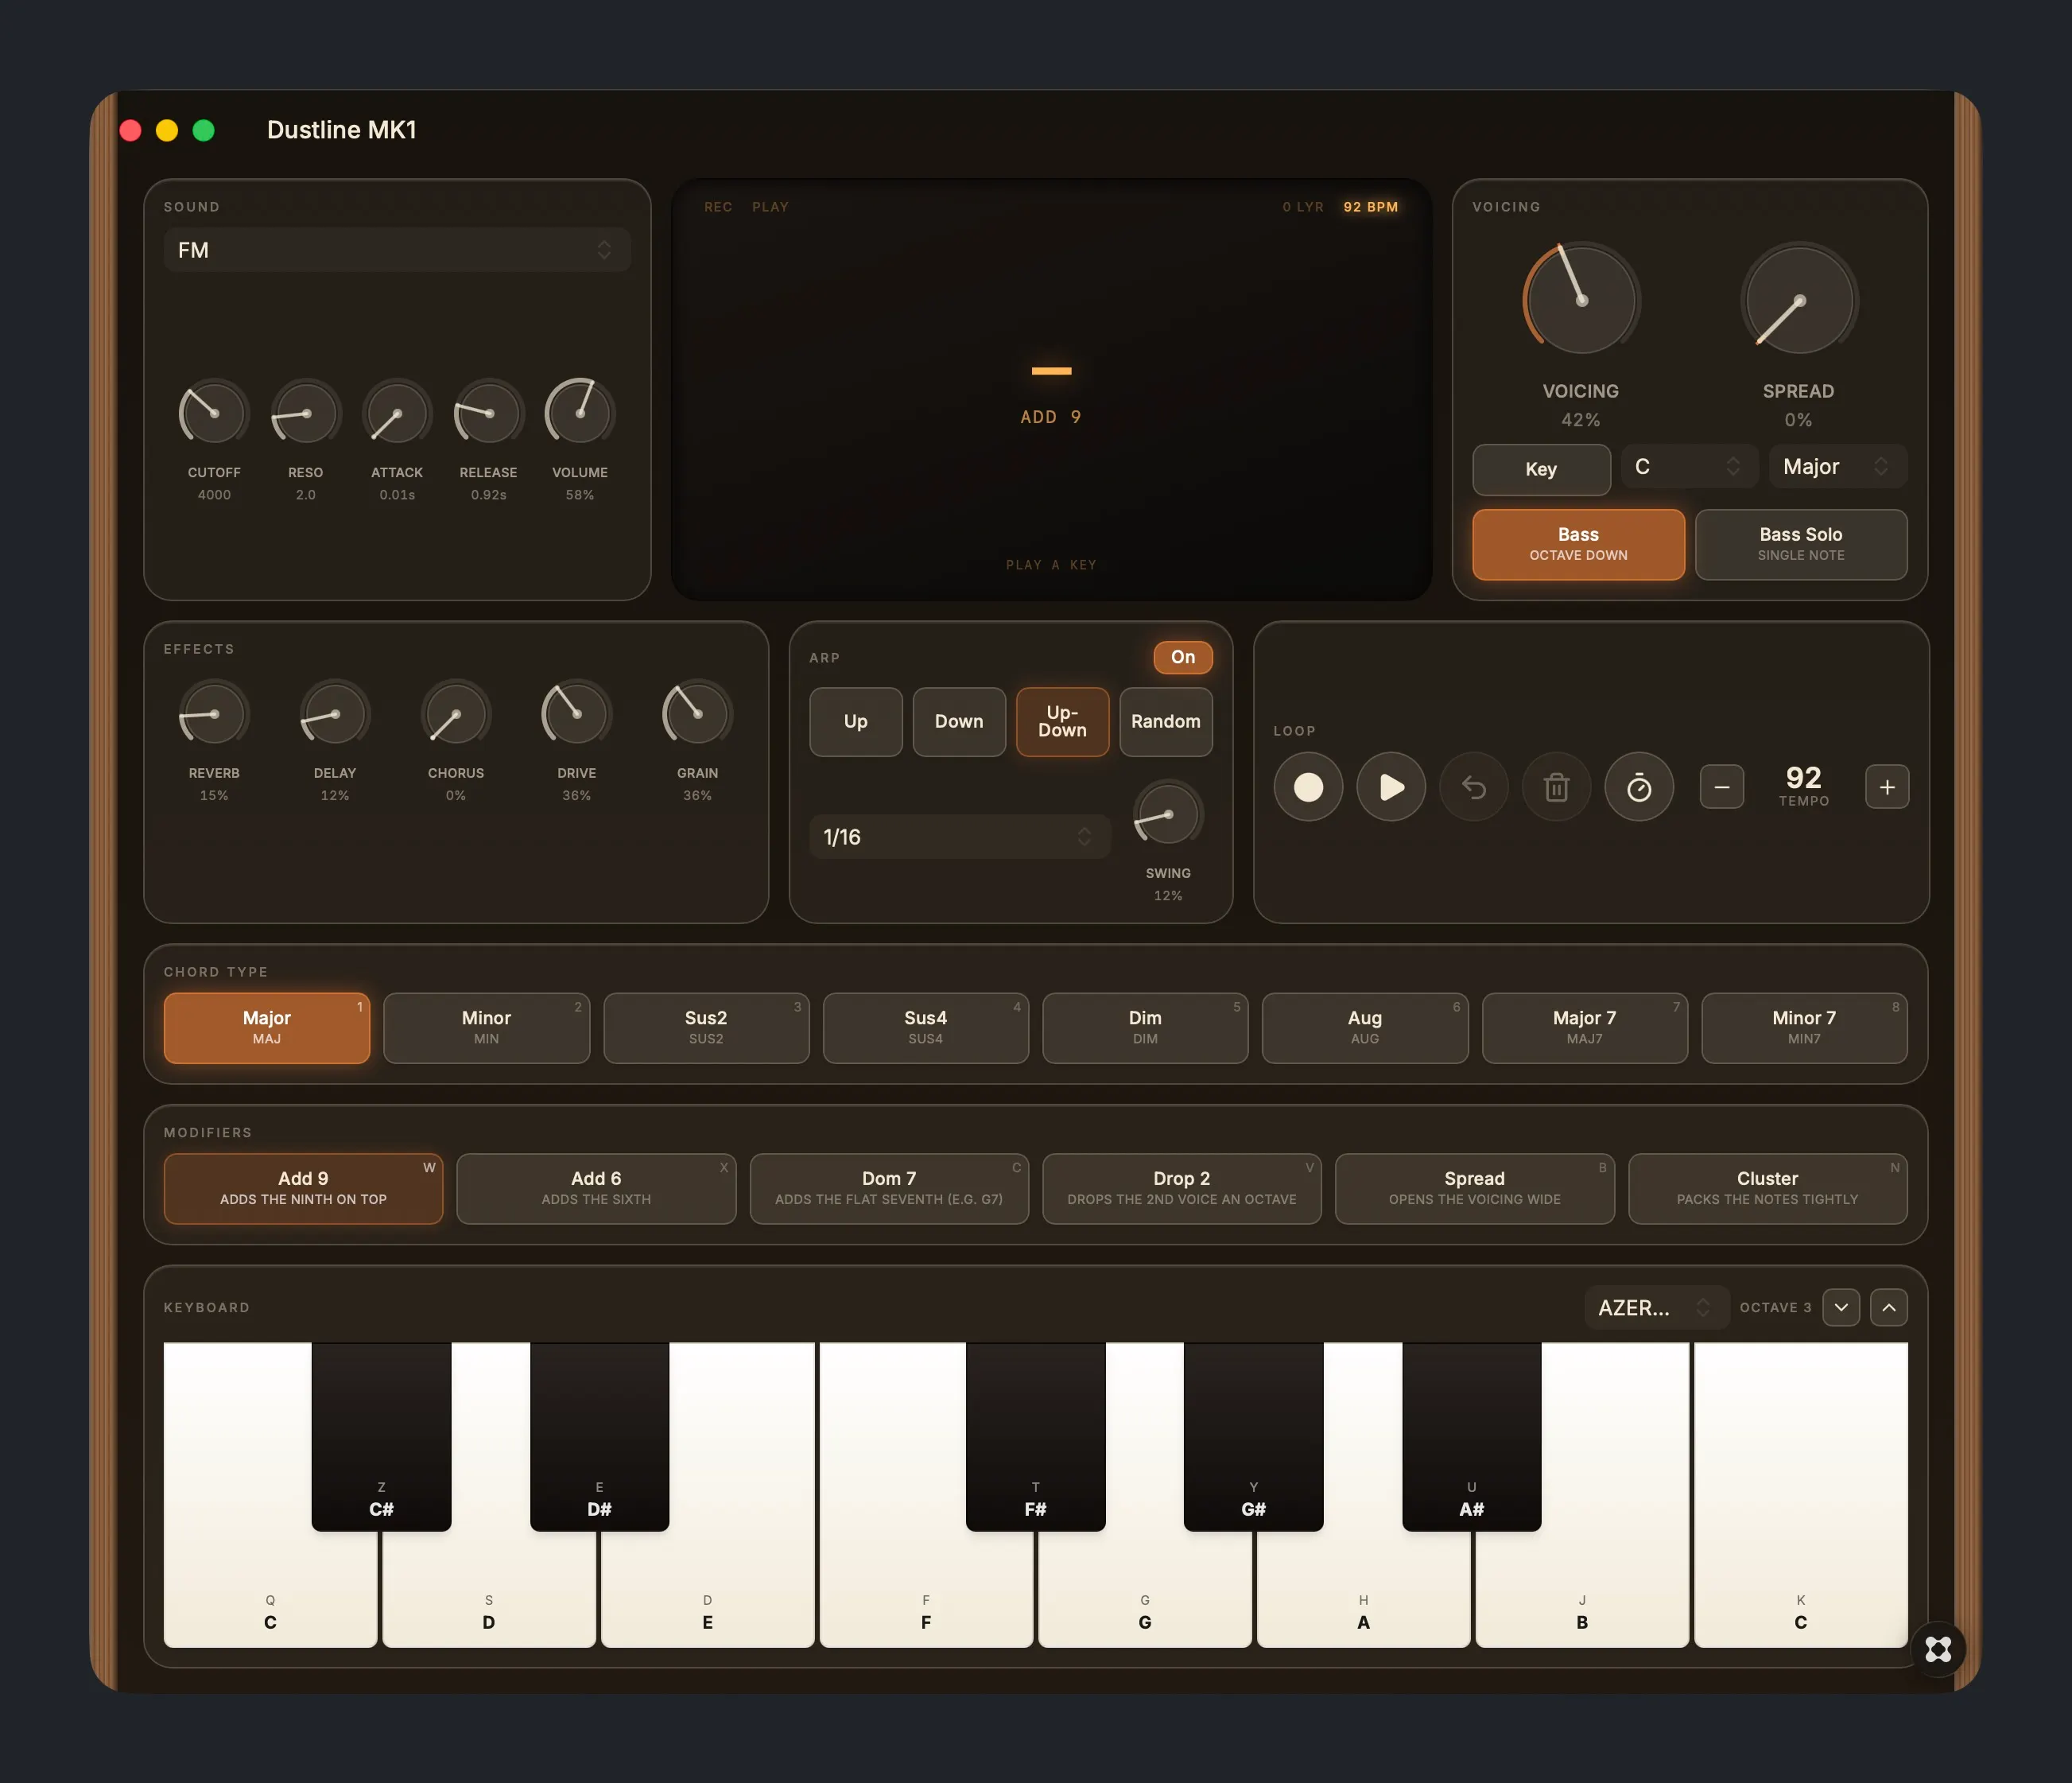Viewport: 2072px width, 1783px height.
Task: Select the Random arp pattern
Action: click(1166, 722)
